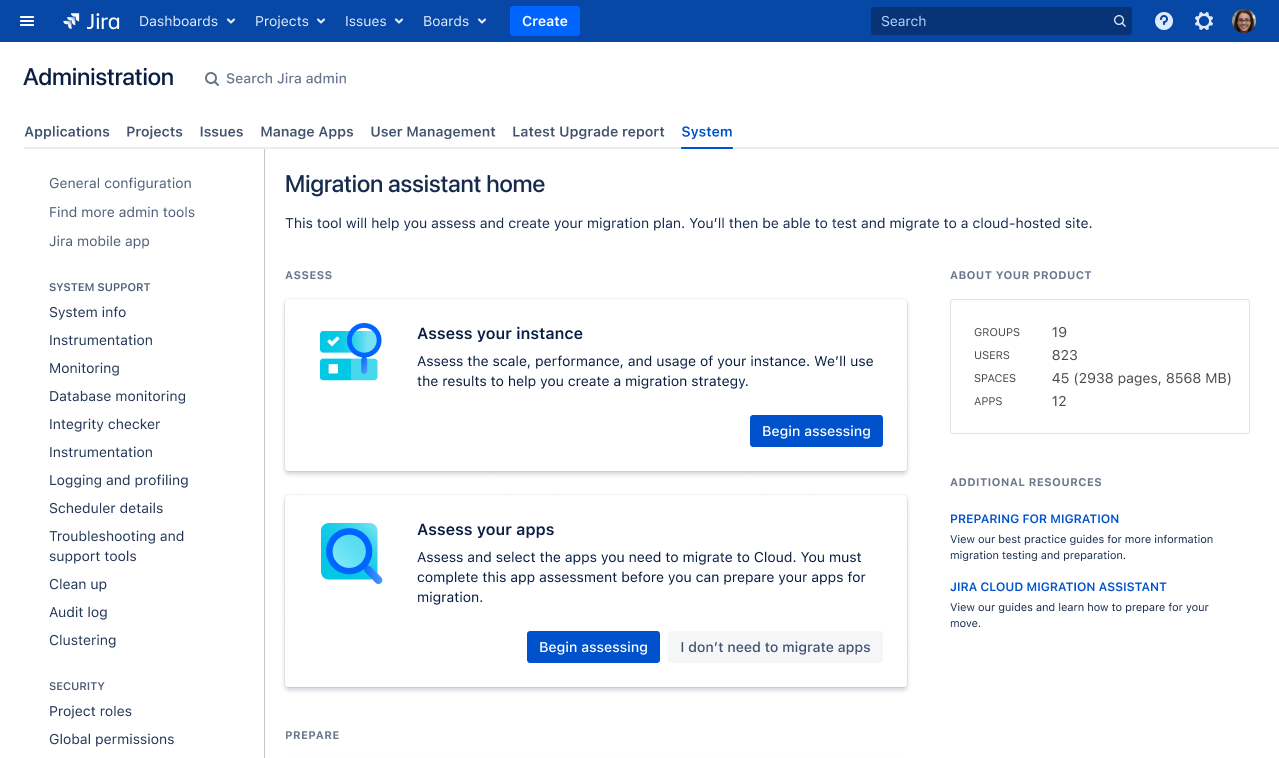Open the user profile avatar
This screenshot has width=1279, height=758.
(1244, 21)
